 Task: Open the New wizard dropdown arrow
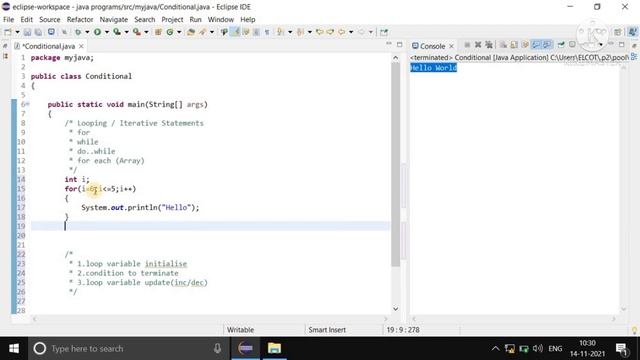click(x=17, y=32)
